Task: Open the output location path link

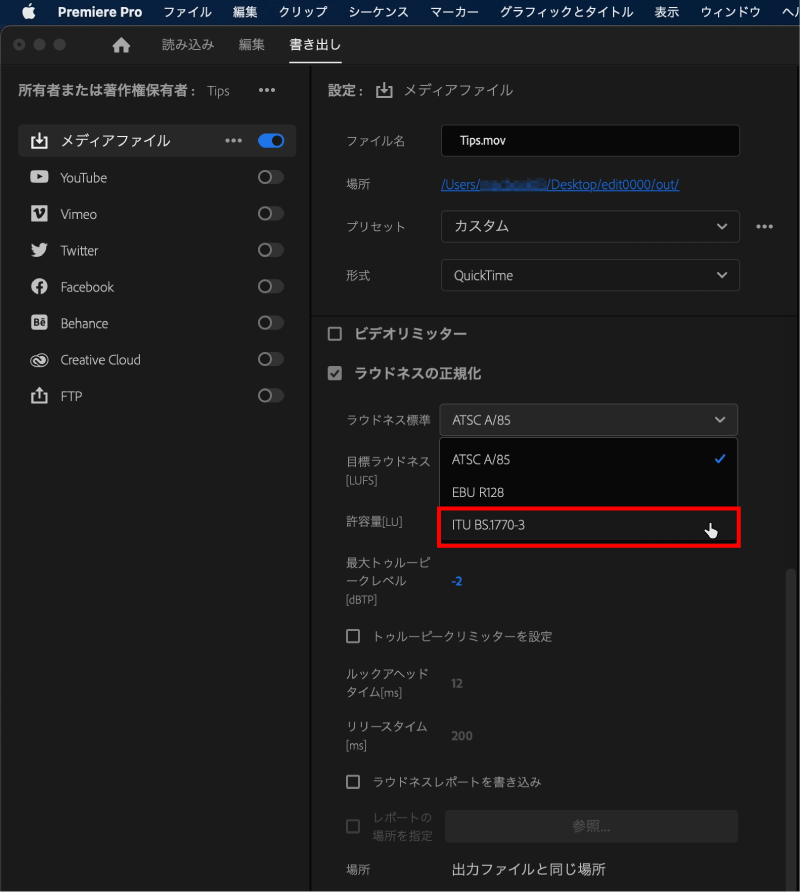Action: pyautogui.click(x=560, y=184)
